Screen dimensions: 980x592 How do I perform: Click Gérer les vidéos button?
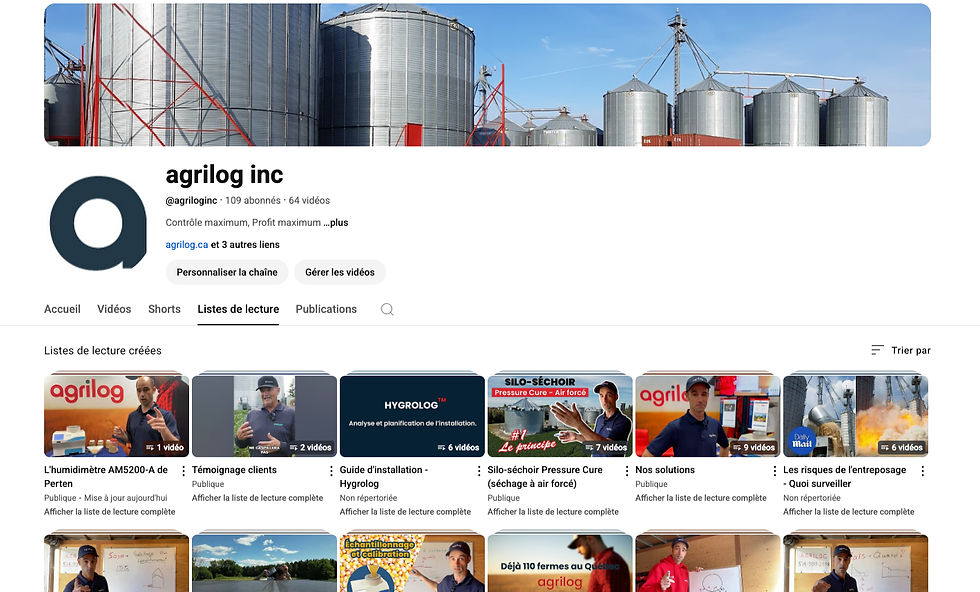[x=340, y=272]
